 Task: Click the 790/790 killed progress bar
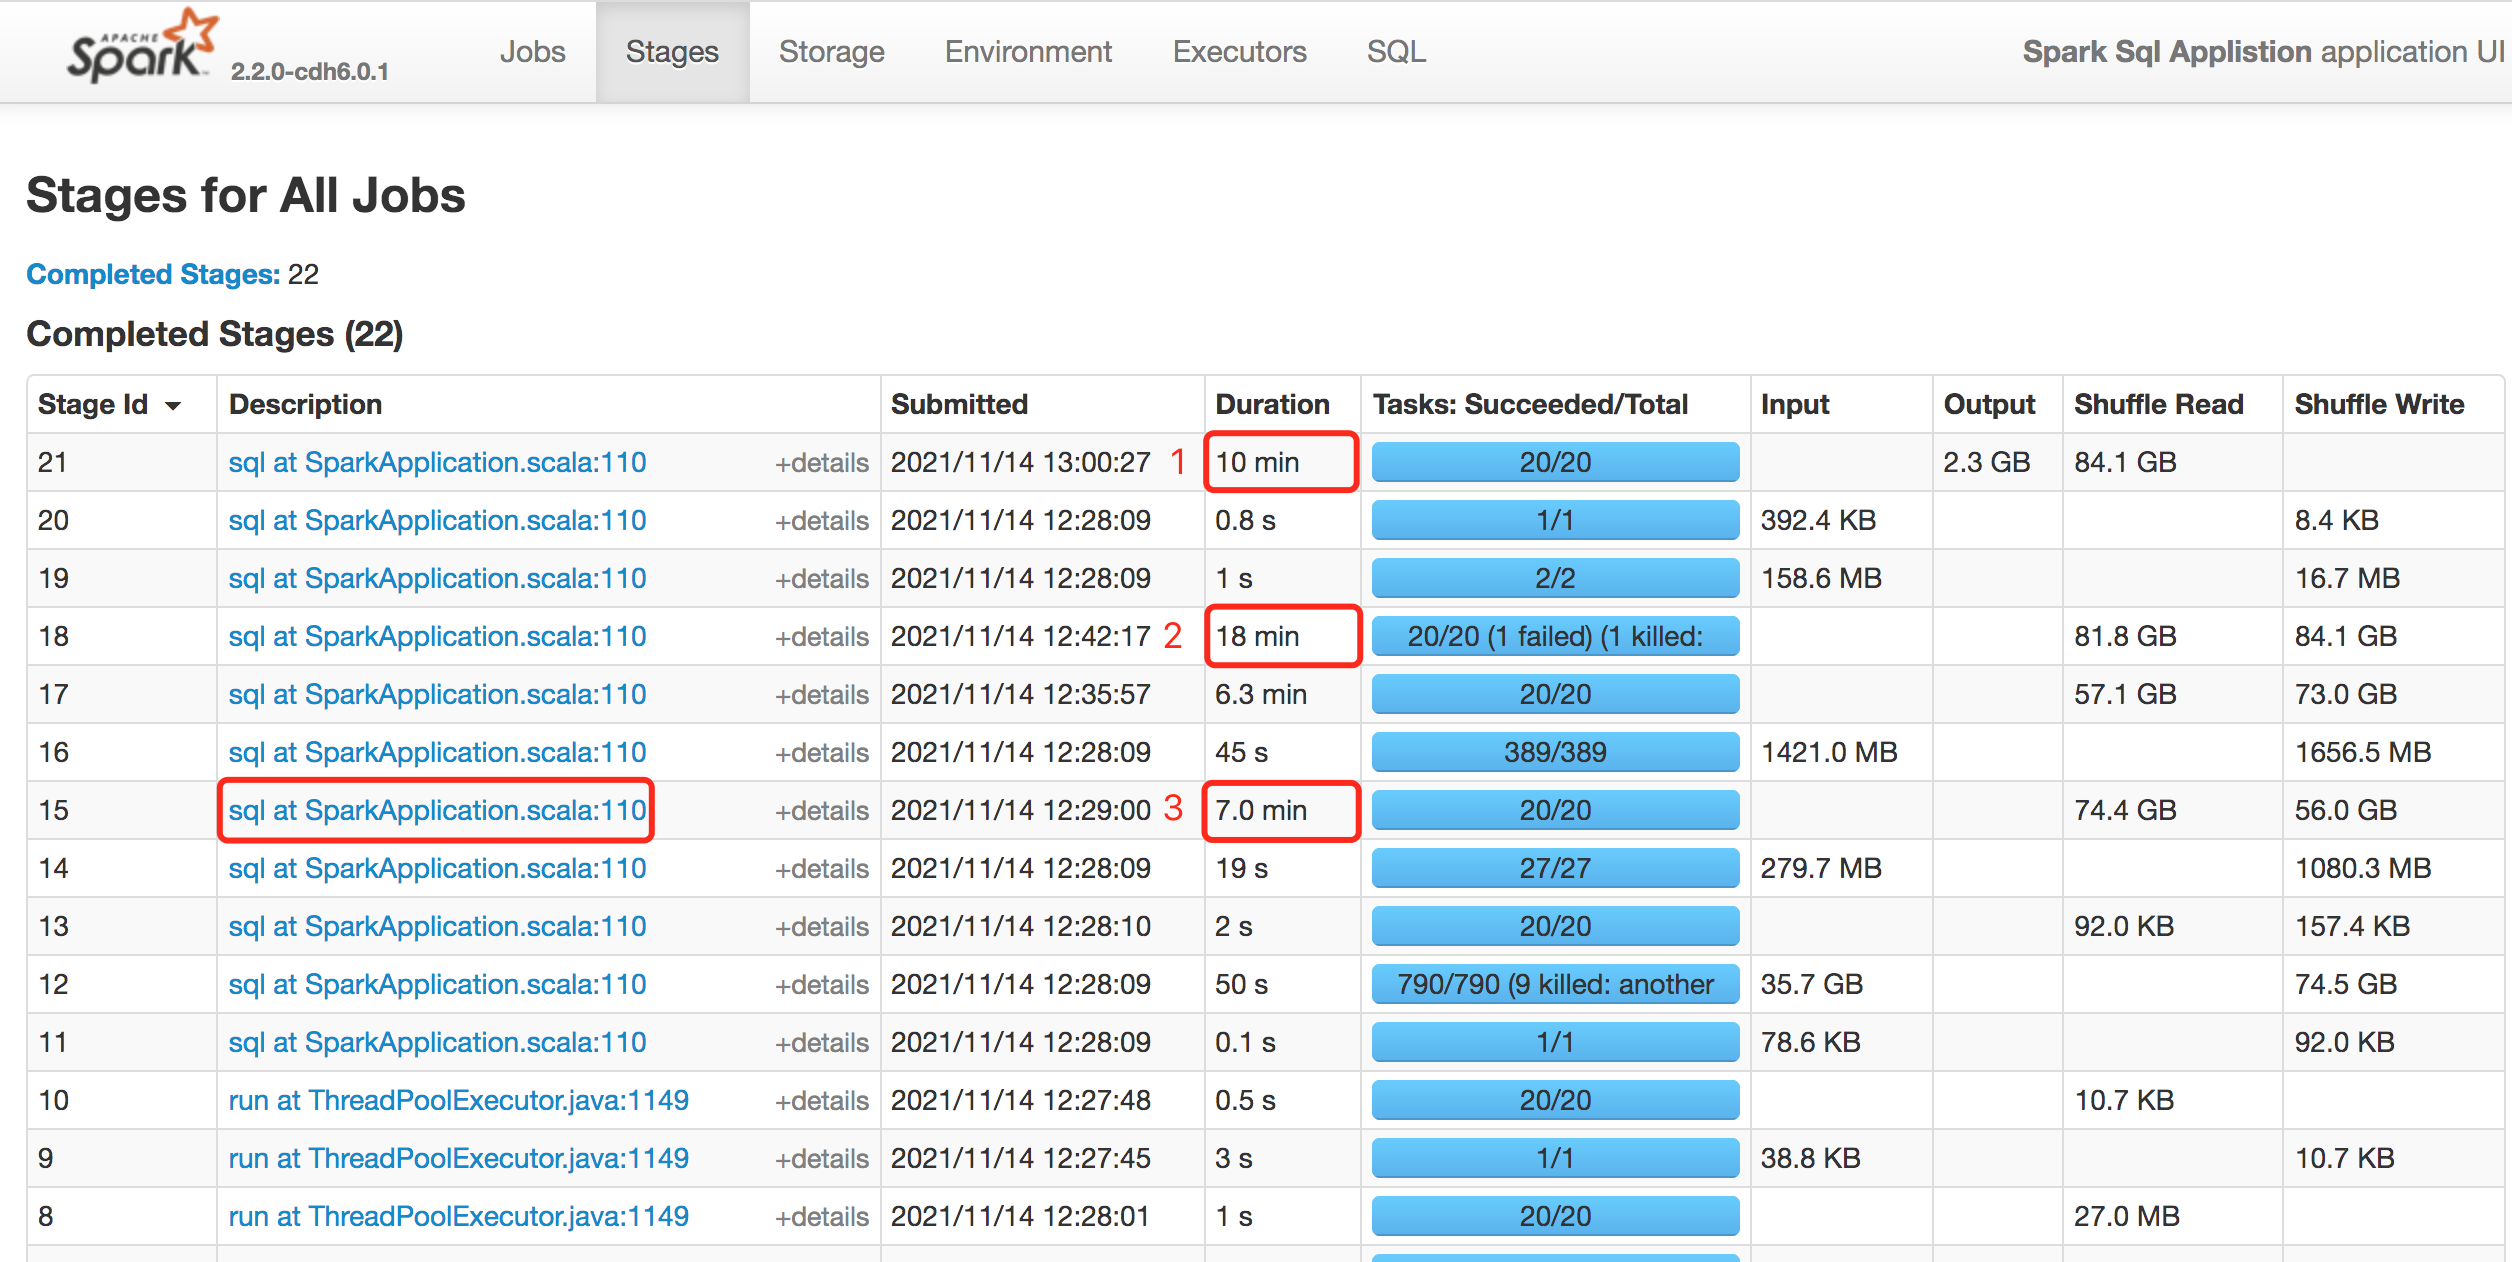[1554, 985]
